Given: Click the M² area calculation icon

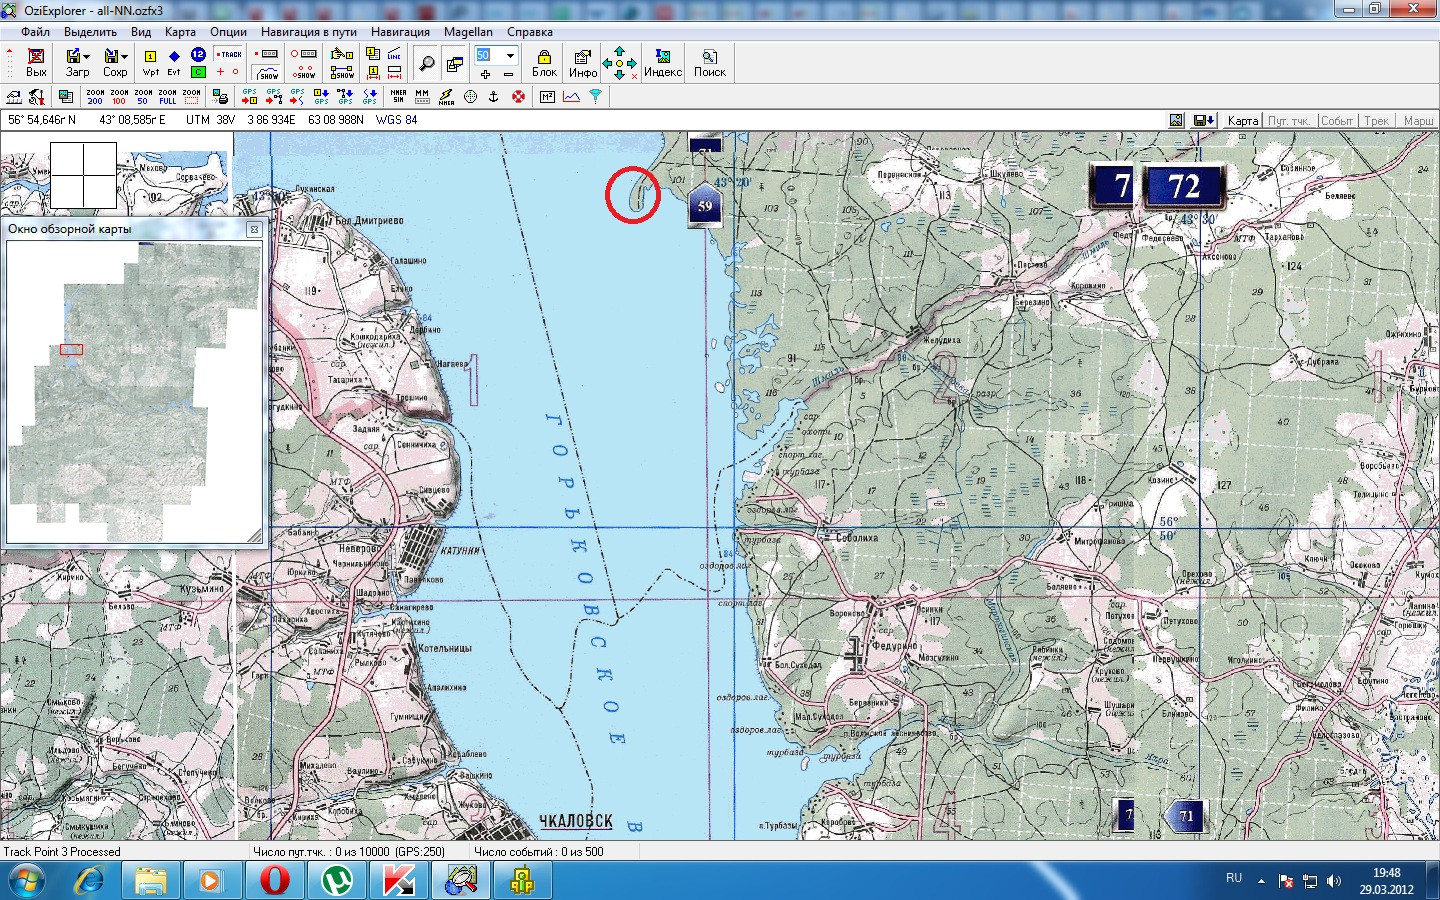Looking at the screenshot, I should click(547, 96).
